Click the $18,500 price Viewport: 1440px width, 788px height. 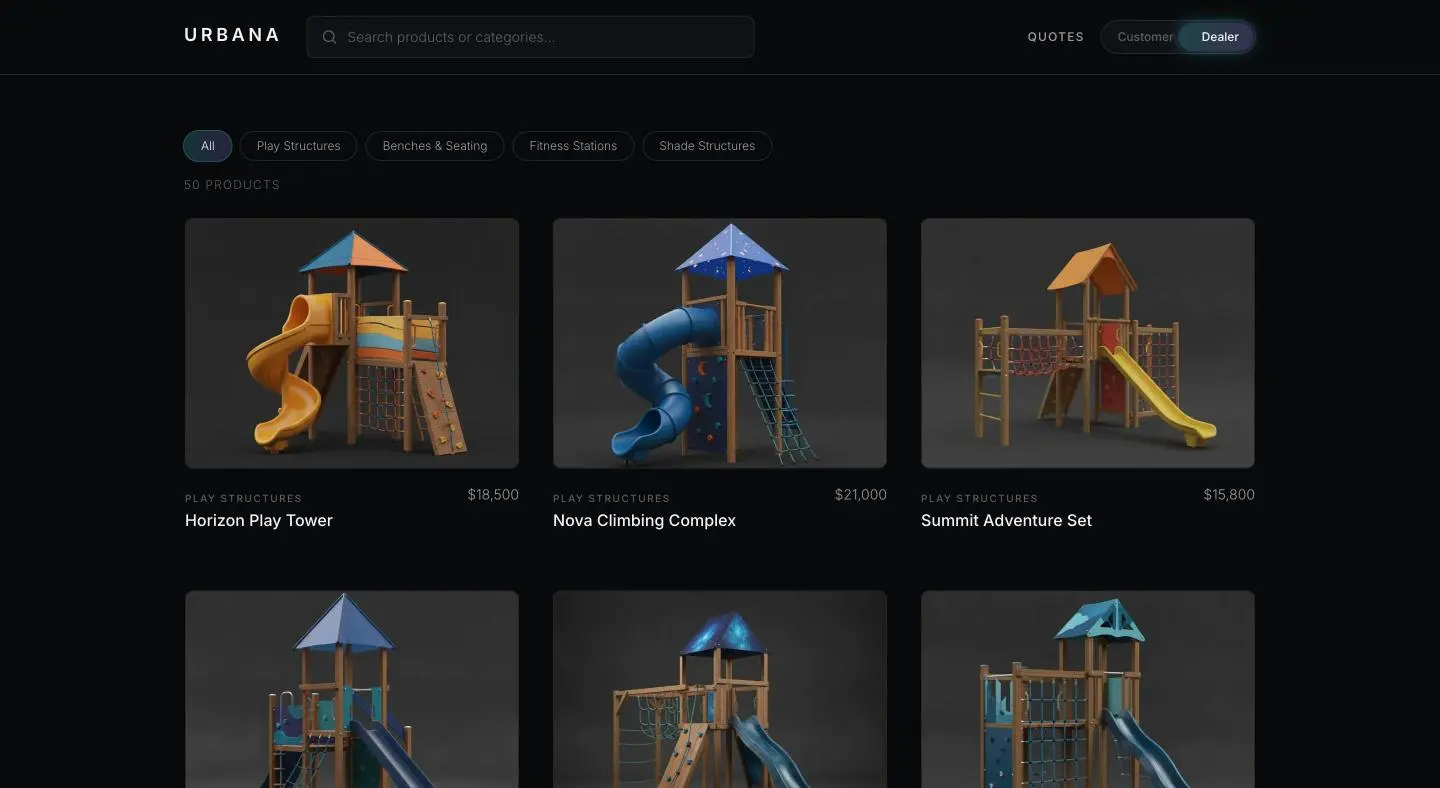click(493, 494)
